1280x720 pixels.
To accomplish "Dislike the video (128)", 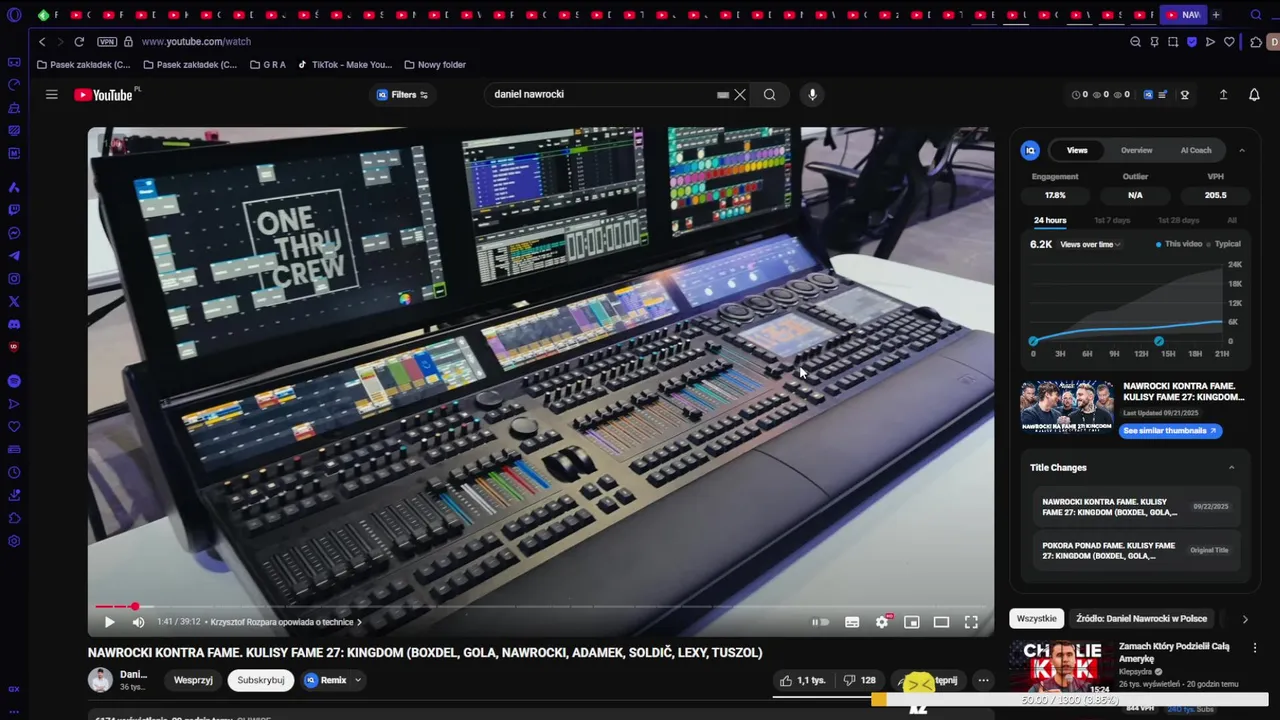I will click(859, 680).
